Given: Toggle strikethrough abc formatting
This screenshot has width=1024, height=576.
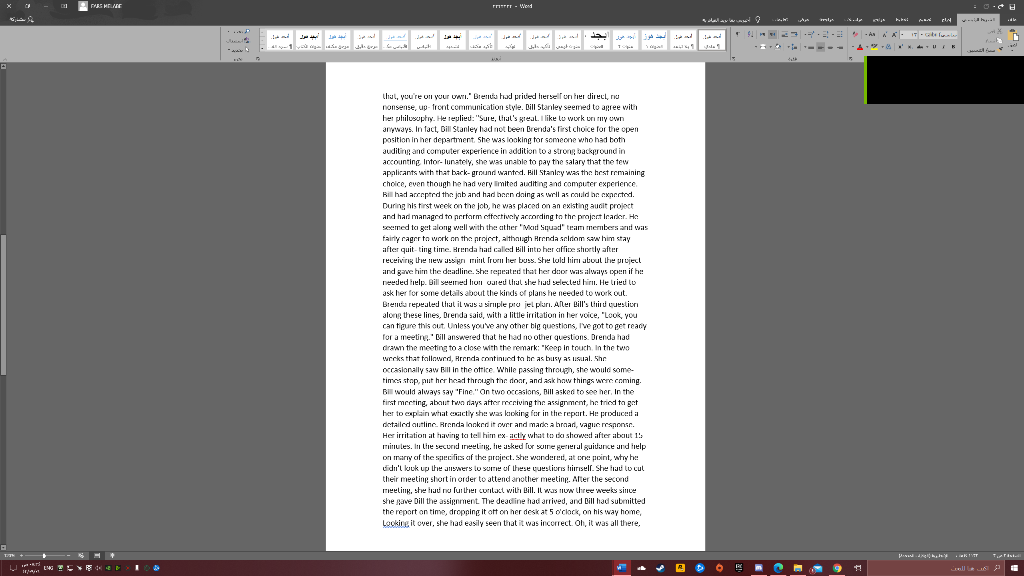Looking at the screenshot, I should point(920,47).
